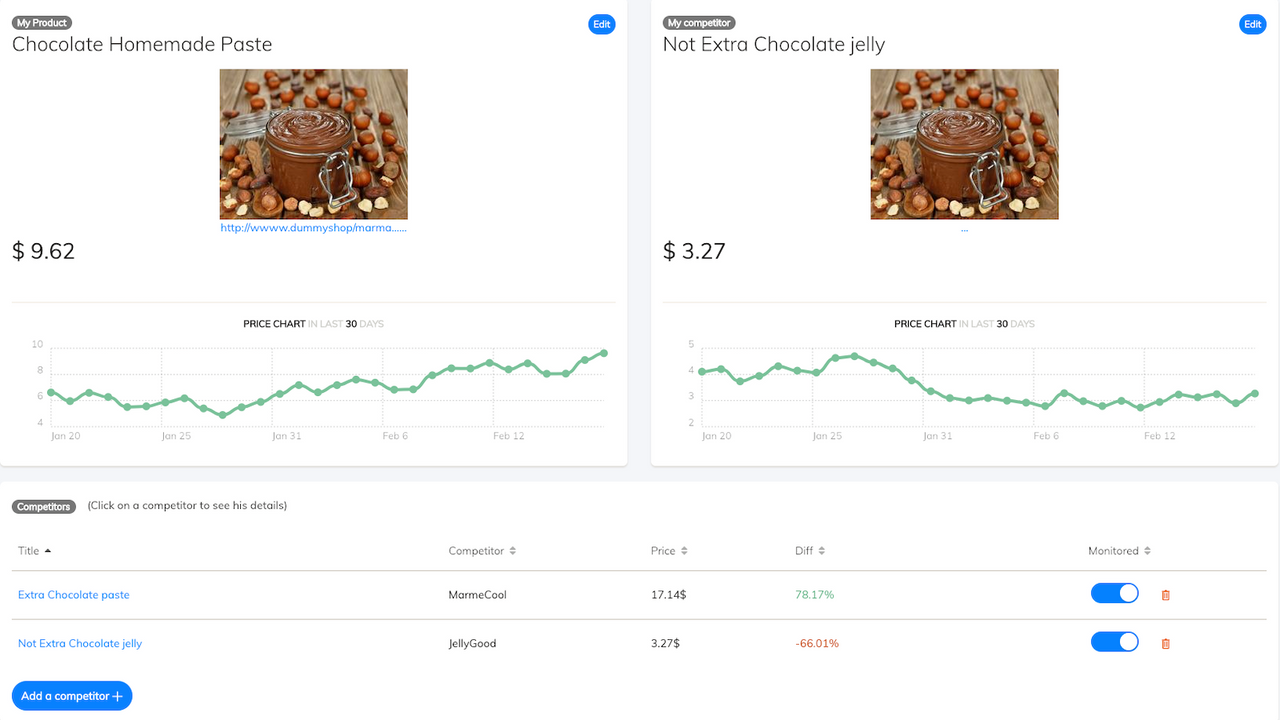This screenshot has width=1280, height=720.
Task: Click the sort icon beside Monitored column
Action: [x=1148, y=550]
